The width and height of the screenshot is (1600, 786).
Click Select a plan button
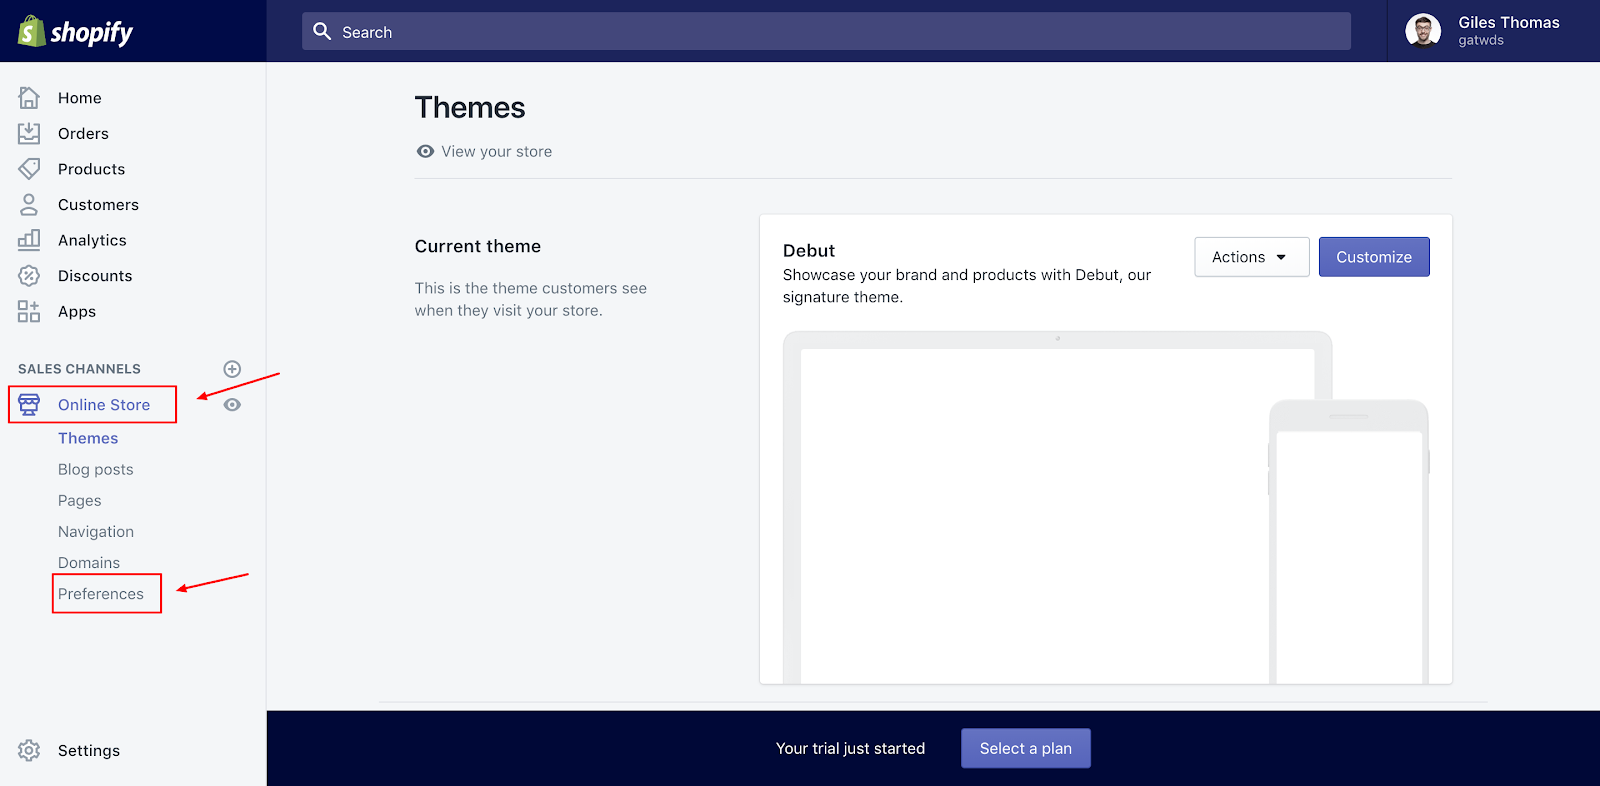tap(1026, 748)
